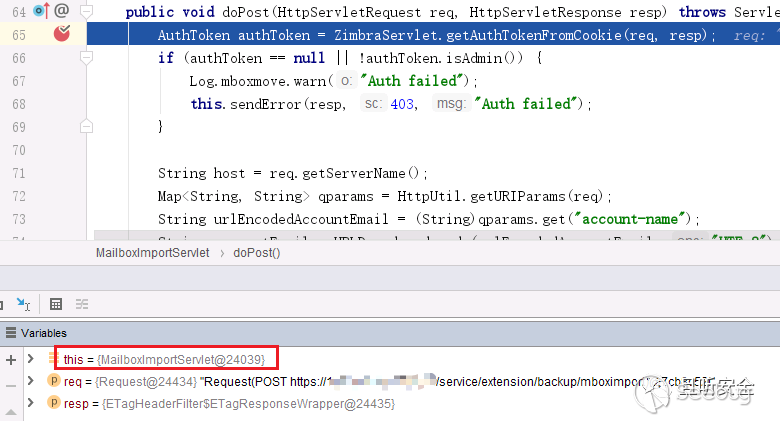Select the 'req = {Request@24434}' variable row

pos(402,381)
